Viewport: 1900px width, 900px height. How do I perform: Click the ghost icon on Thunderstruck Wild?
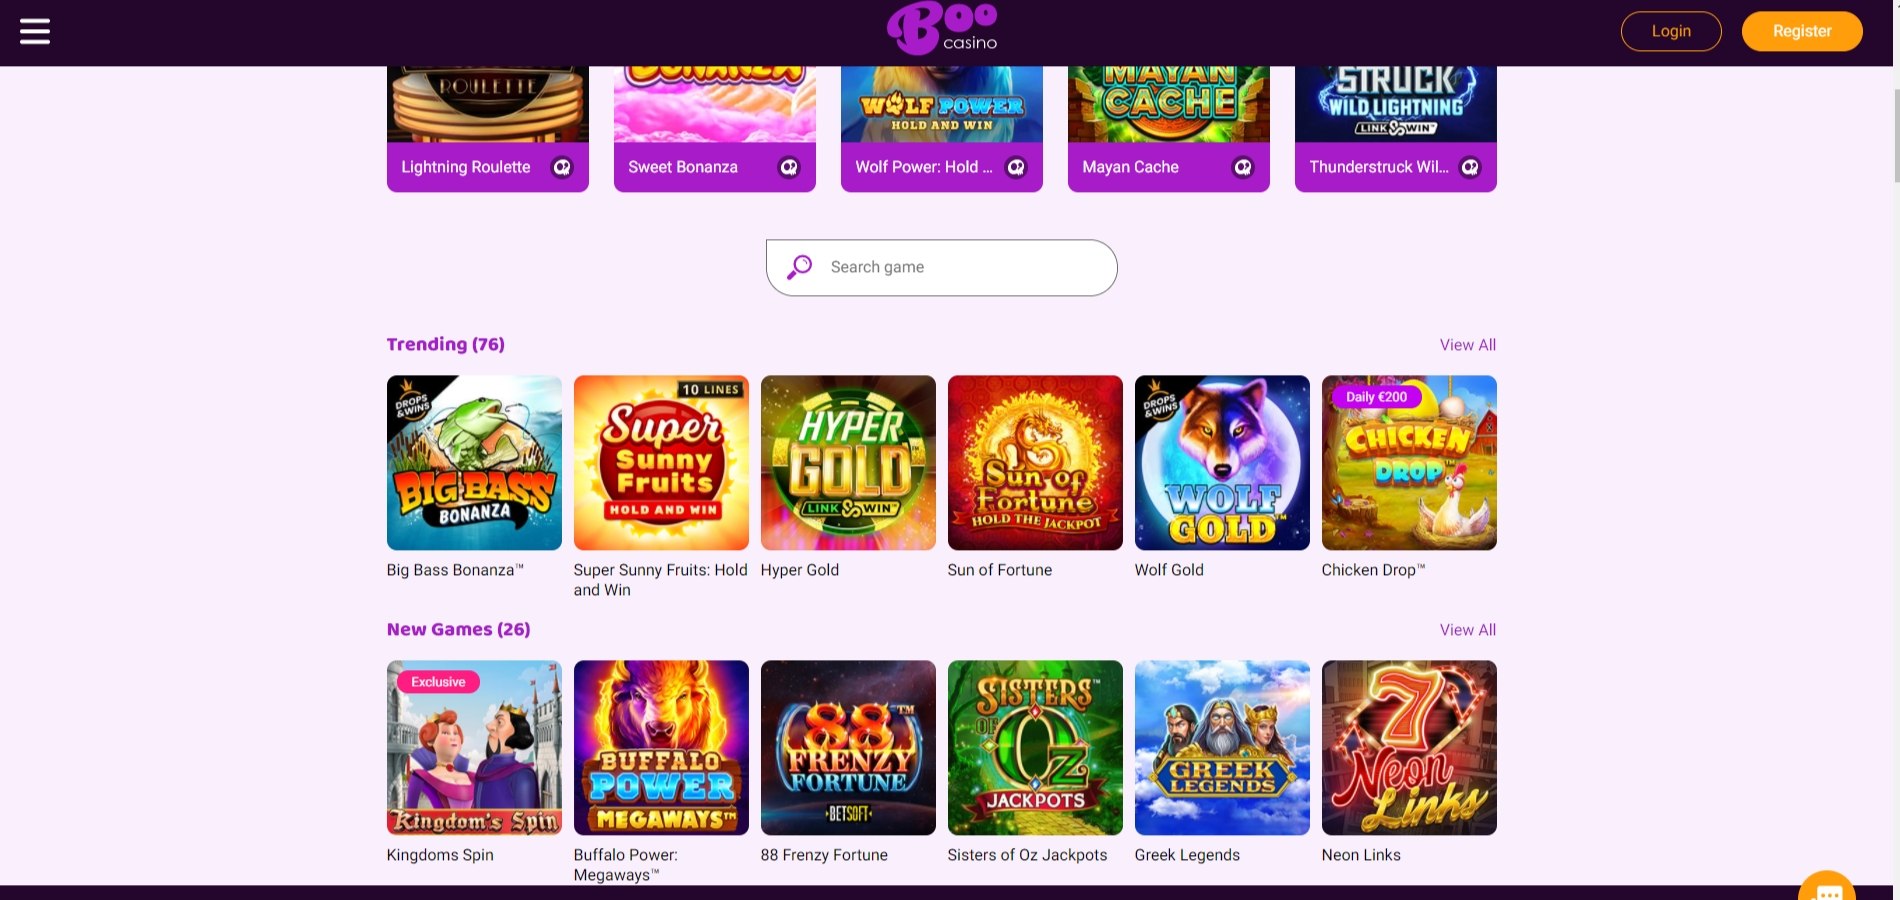pos(1470,167)
